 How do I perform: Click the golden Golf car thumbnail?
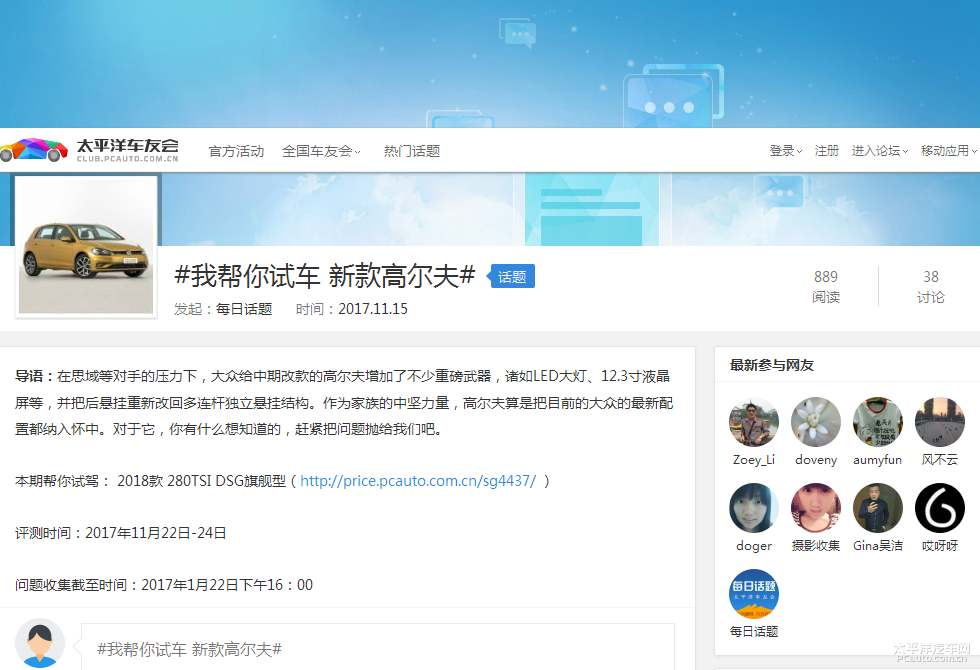pyautogui.click(x=86, y=246)
